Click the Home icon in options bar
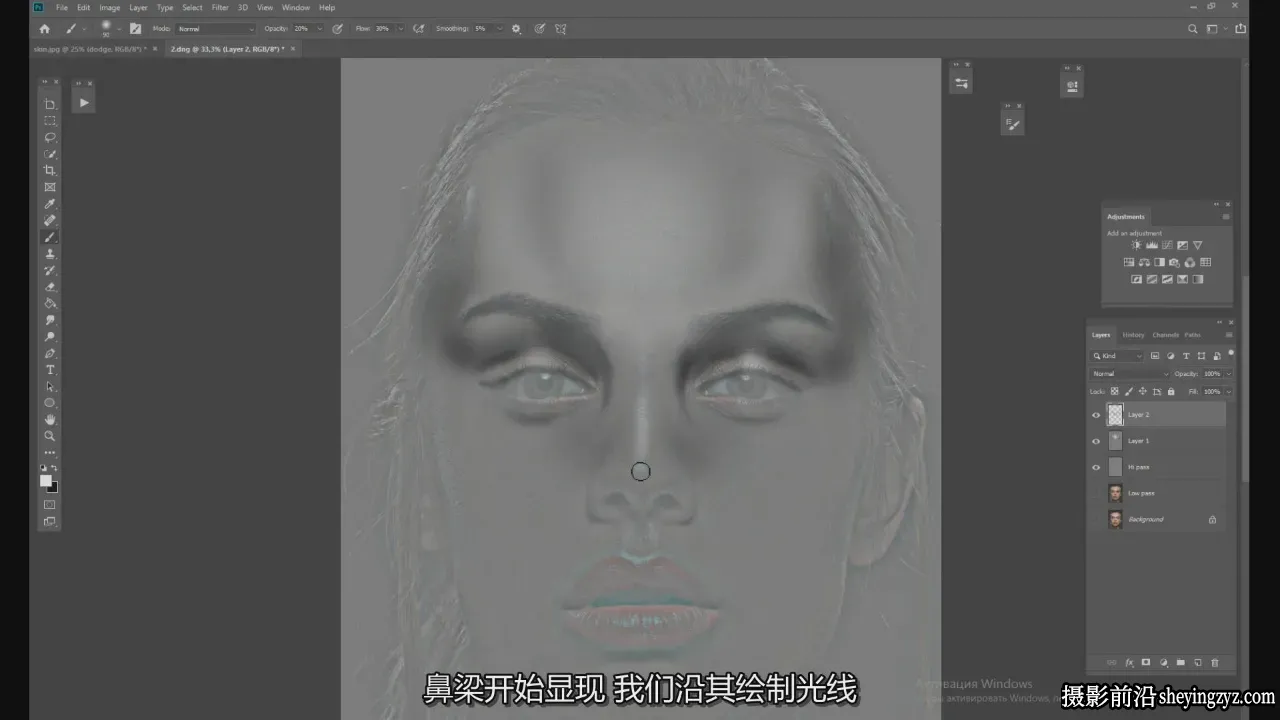 (x=44, y=29)
